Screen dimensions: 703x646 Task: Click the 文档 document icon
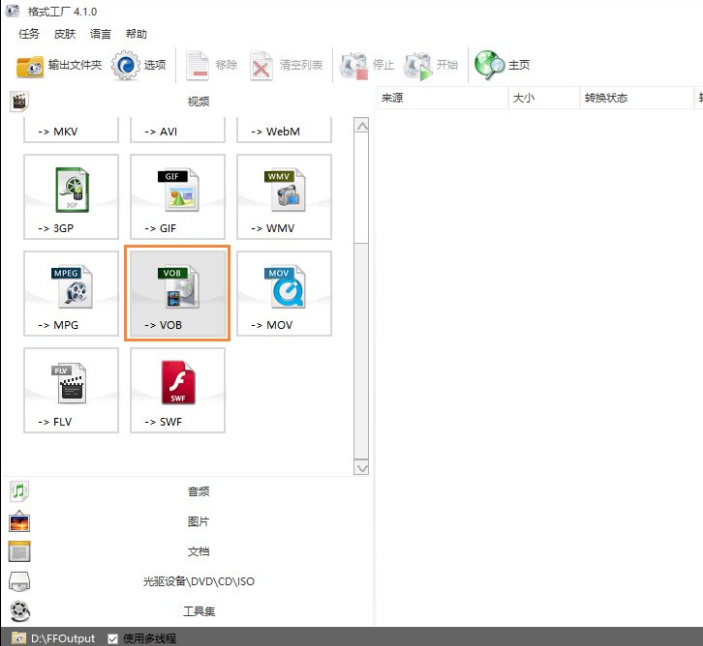click(x=19, y=551)
